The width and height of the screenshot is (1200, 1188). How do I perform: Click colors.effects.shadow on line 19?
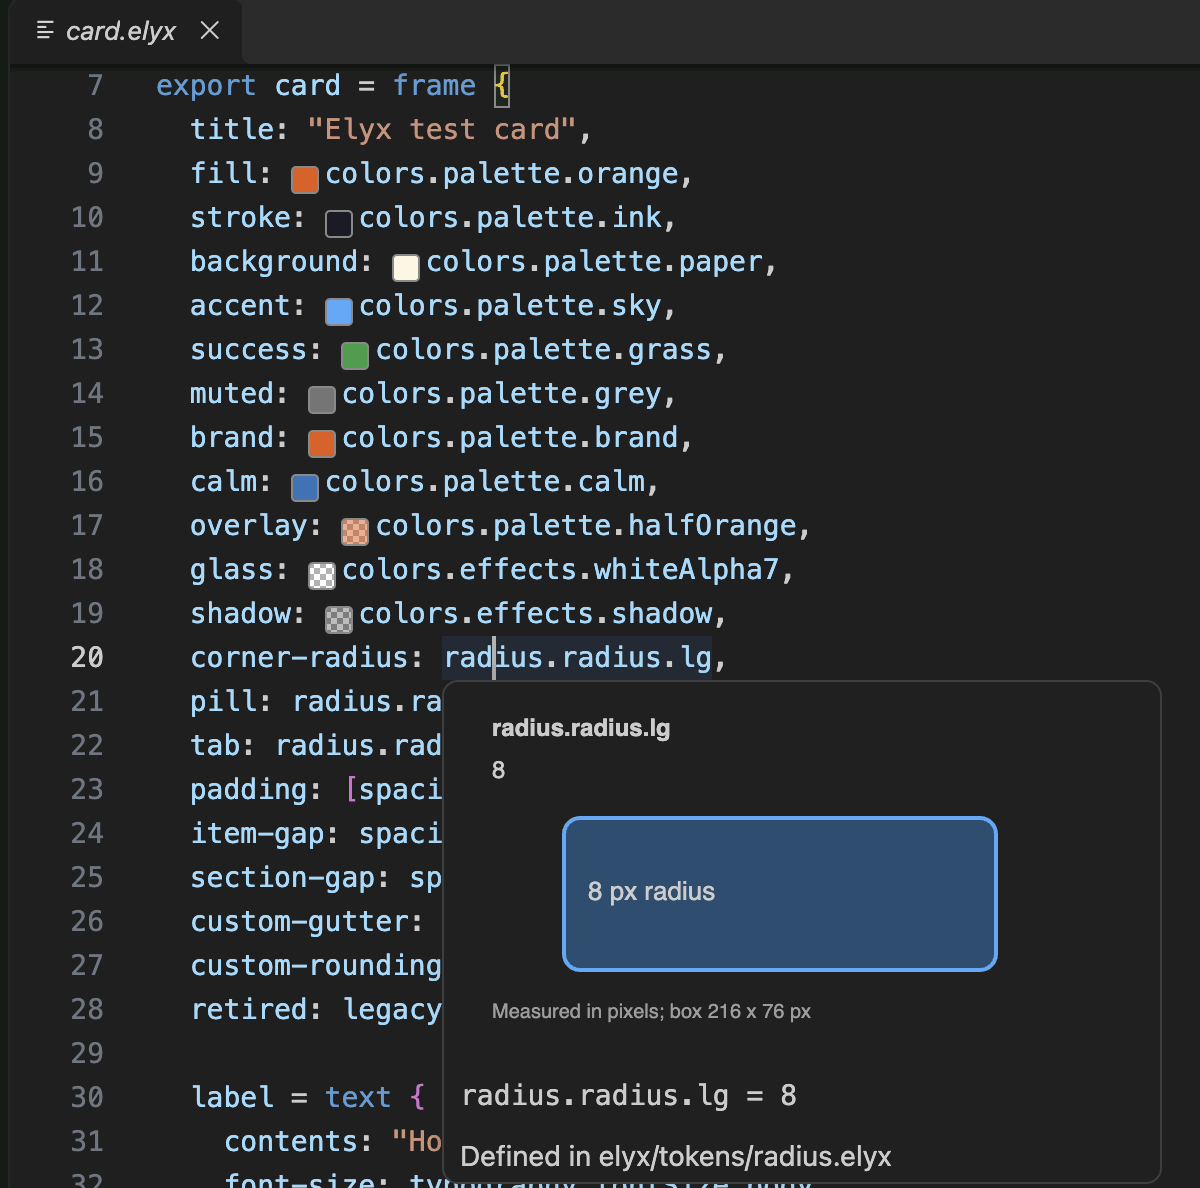coord(536,613)
